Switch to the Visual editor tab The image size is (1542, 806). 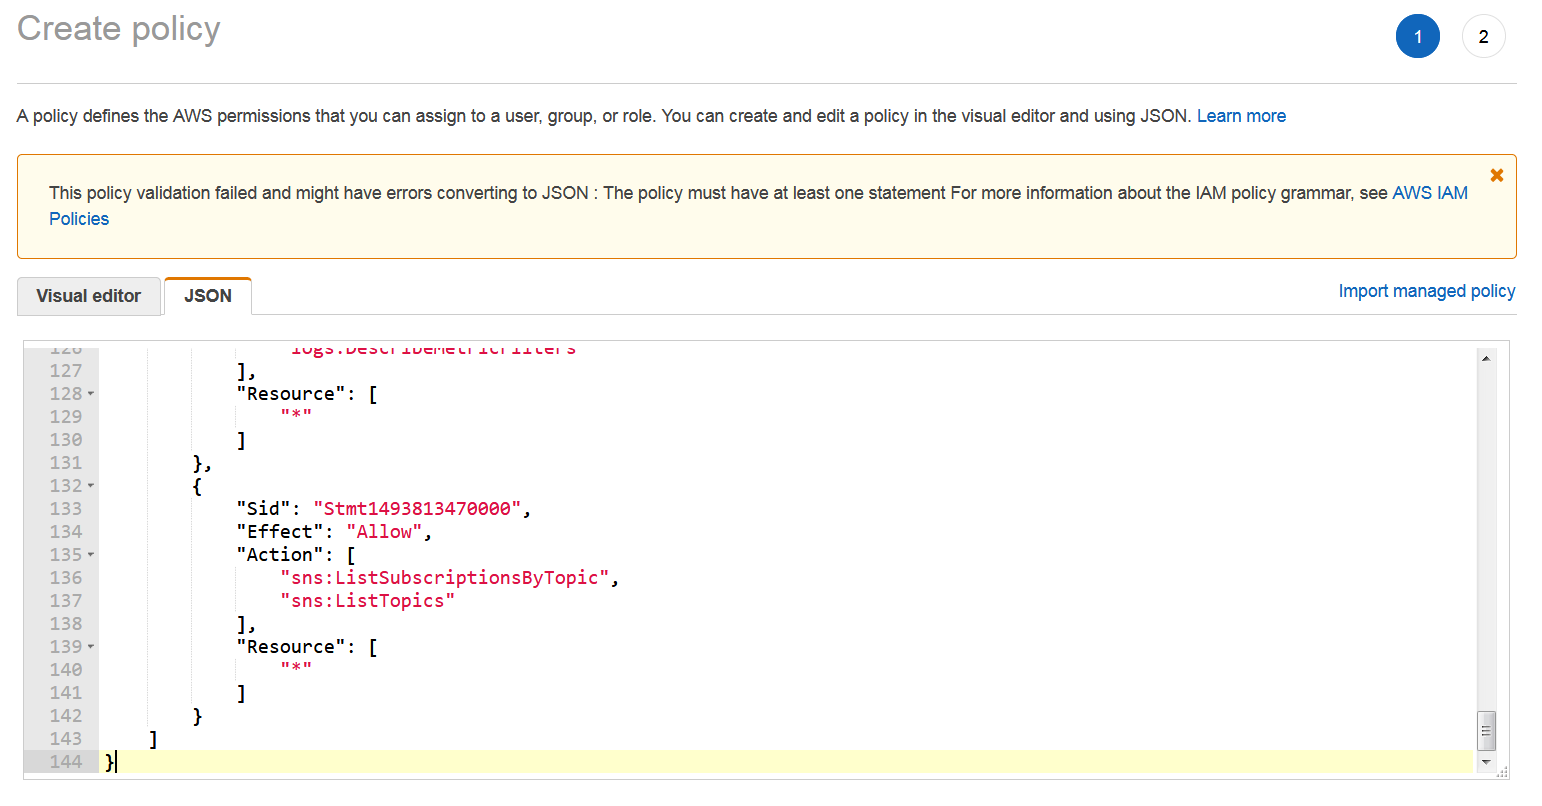[89, 296]
